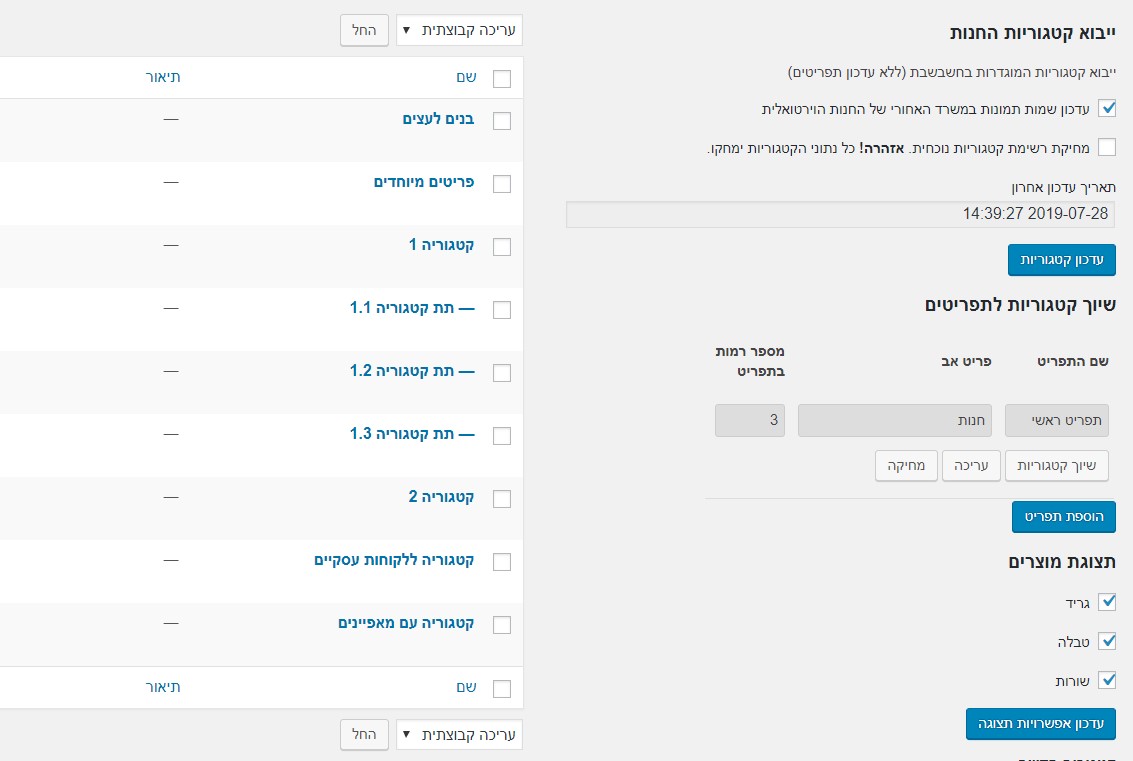Sort by שם column in table footer
Screen dimensions: 1133x761
[466, 687]
